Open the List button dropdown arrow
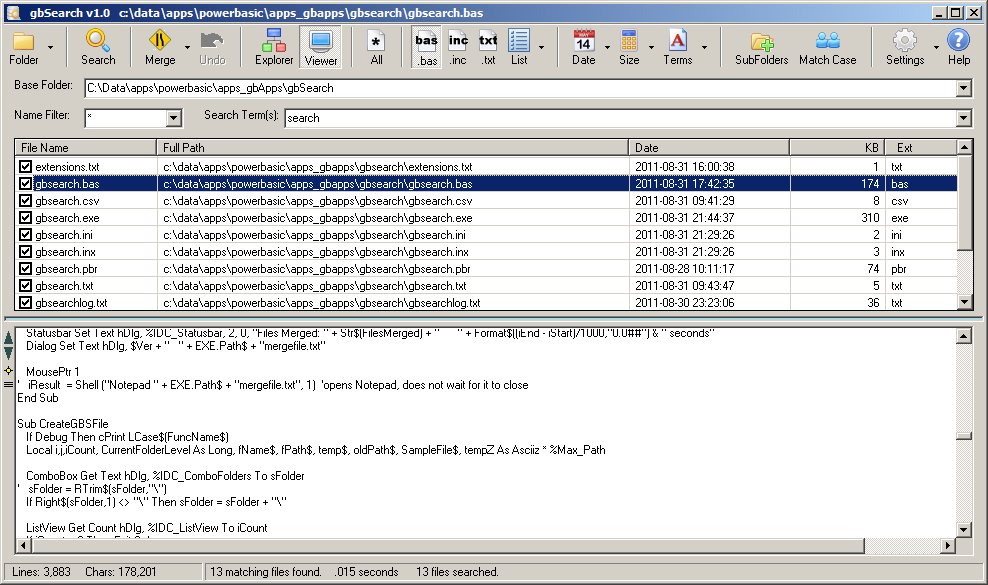This screenshot has width=988, height=585. point(541,47)
